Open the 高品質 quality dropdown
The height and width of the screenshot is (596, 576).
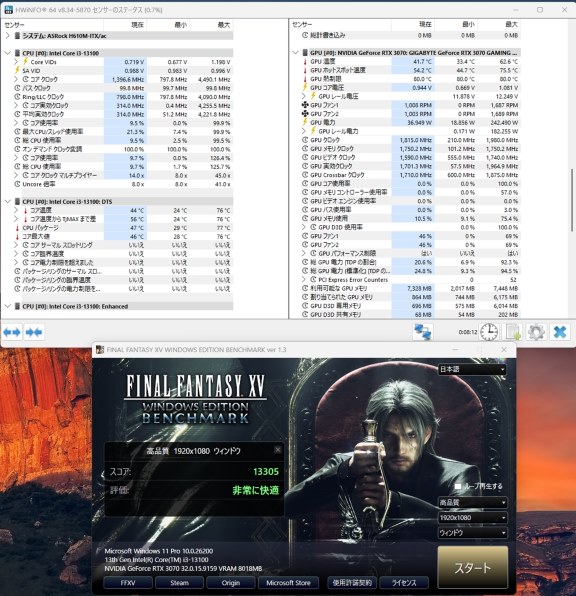pyautogui.click(x=473, y=503)
